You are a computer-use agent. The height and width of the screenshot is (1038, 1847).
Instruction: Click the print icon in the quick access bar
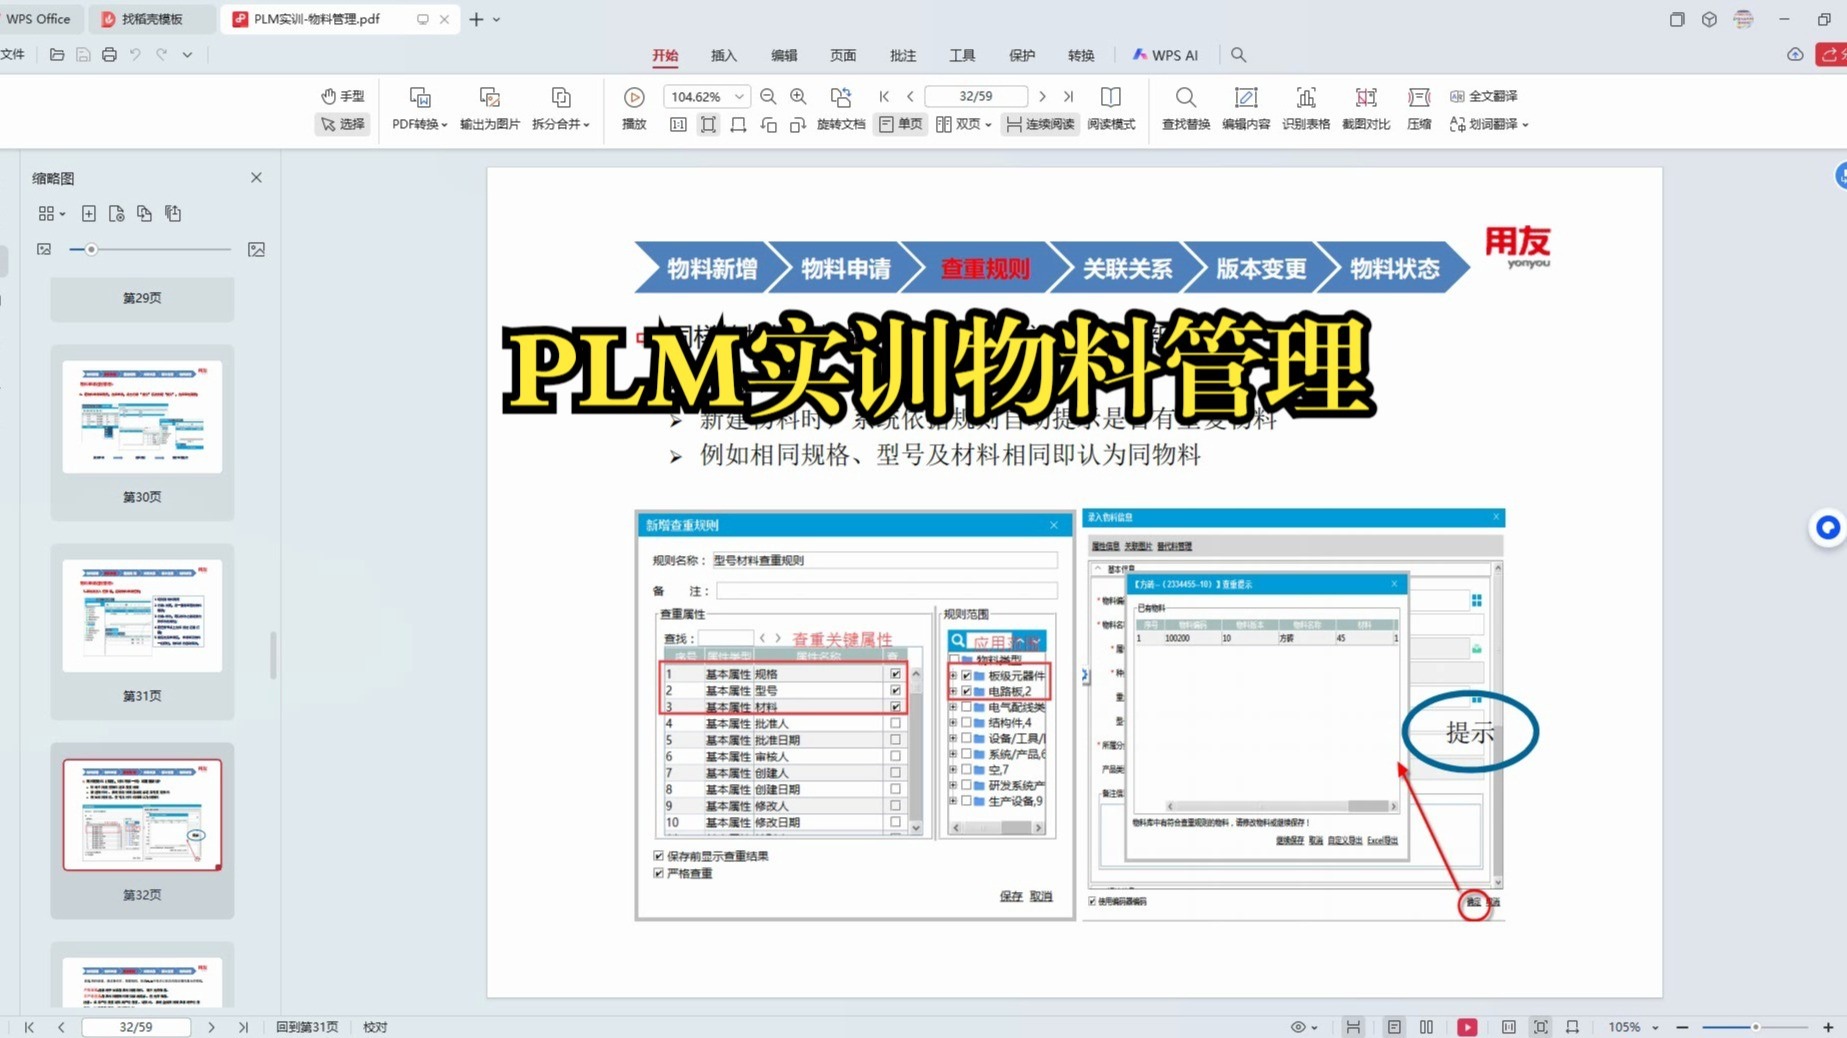click(x=109, y=55)
